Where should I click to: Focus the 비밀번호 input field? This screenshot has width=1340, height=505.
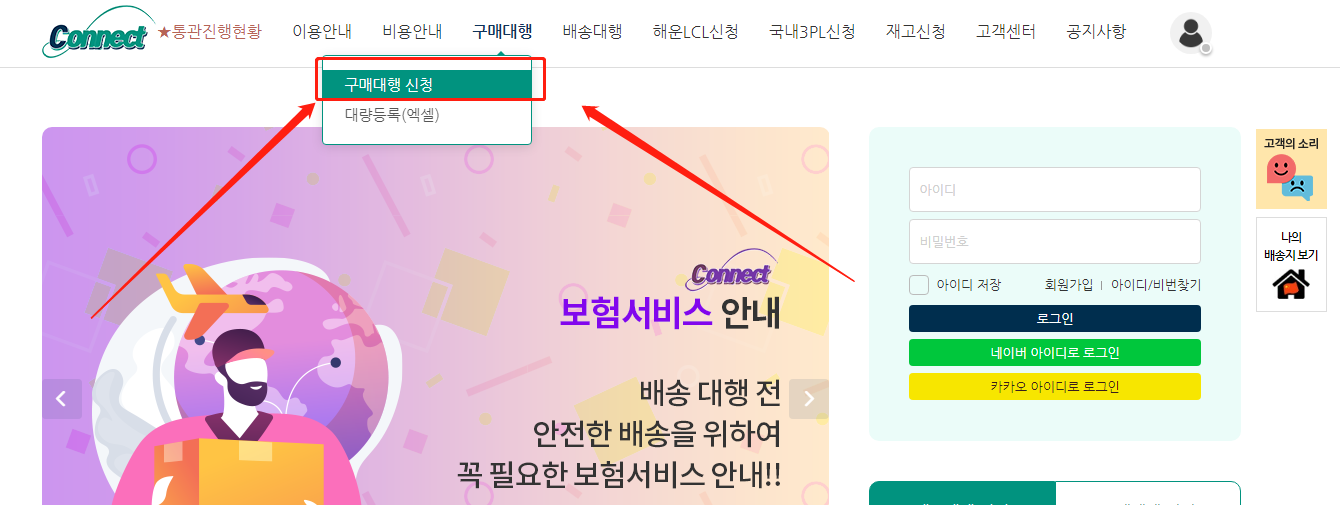[1055, 241]
